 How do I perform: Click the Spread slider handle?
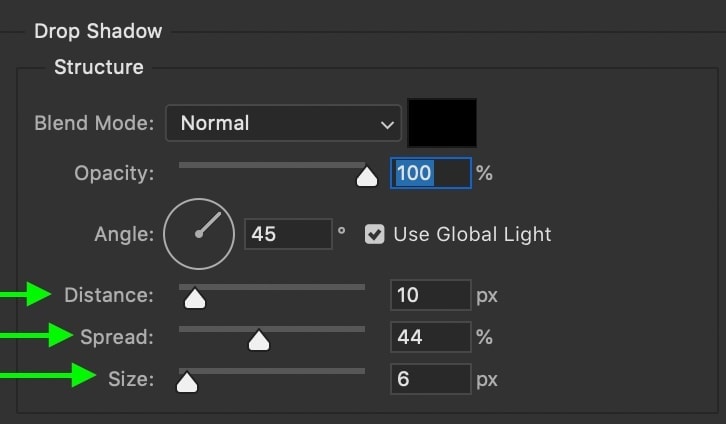(x=259, y=340)
